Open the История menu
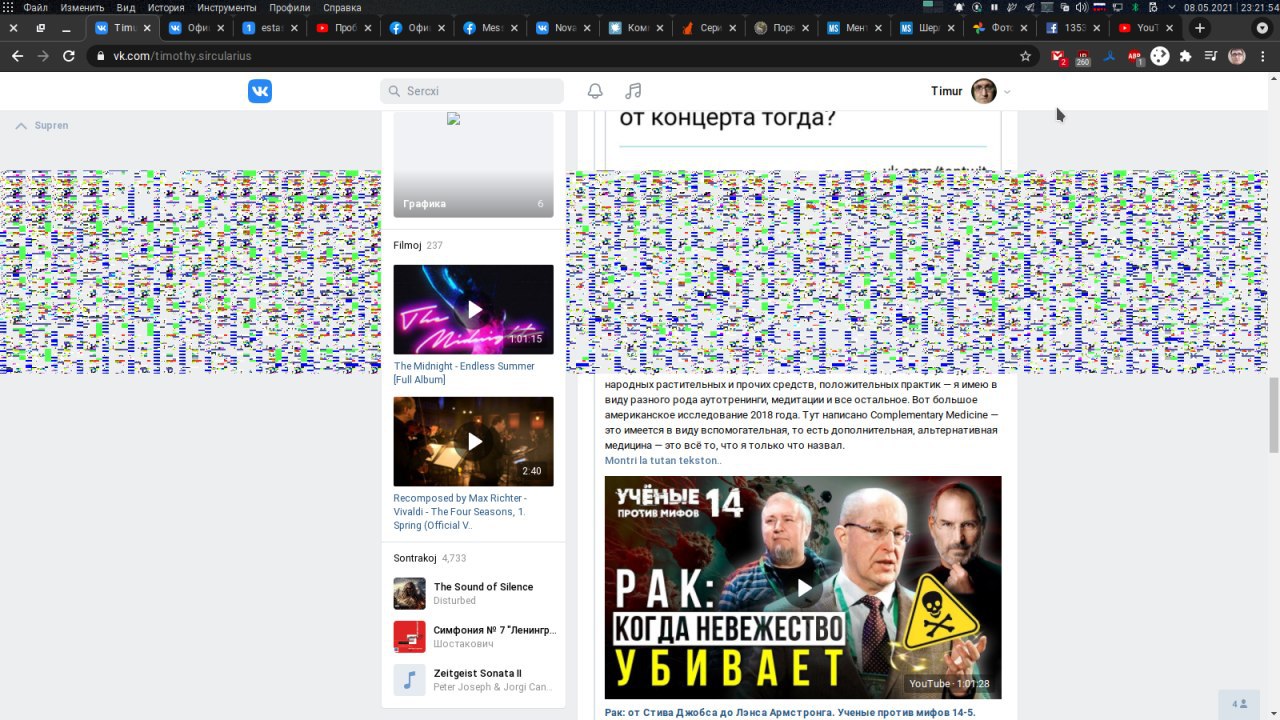Image resolution: width=1280 pixels, height=720 pixels. (x=166, y=7)
